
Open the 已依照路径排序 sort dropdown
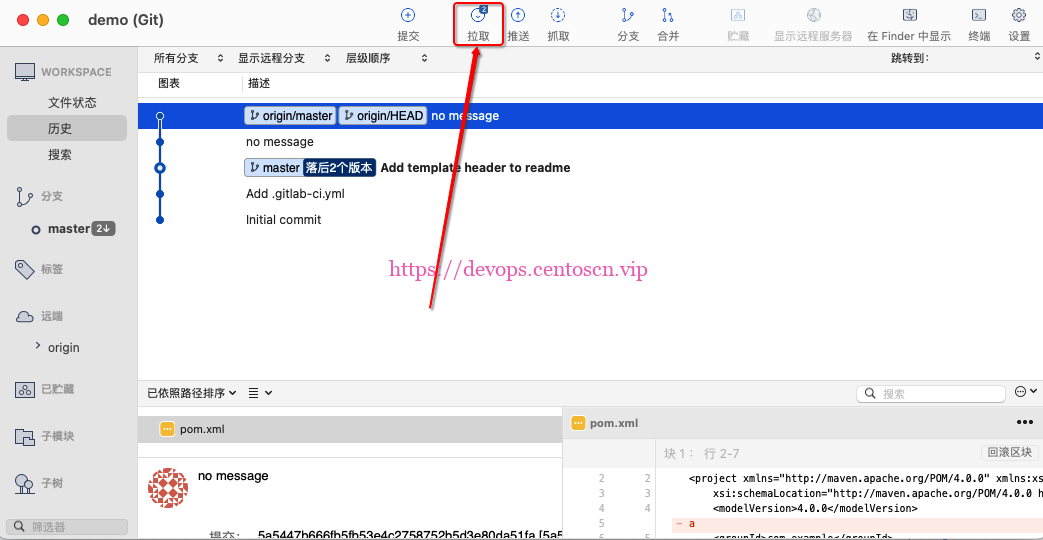(x=192, y=393)
